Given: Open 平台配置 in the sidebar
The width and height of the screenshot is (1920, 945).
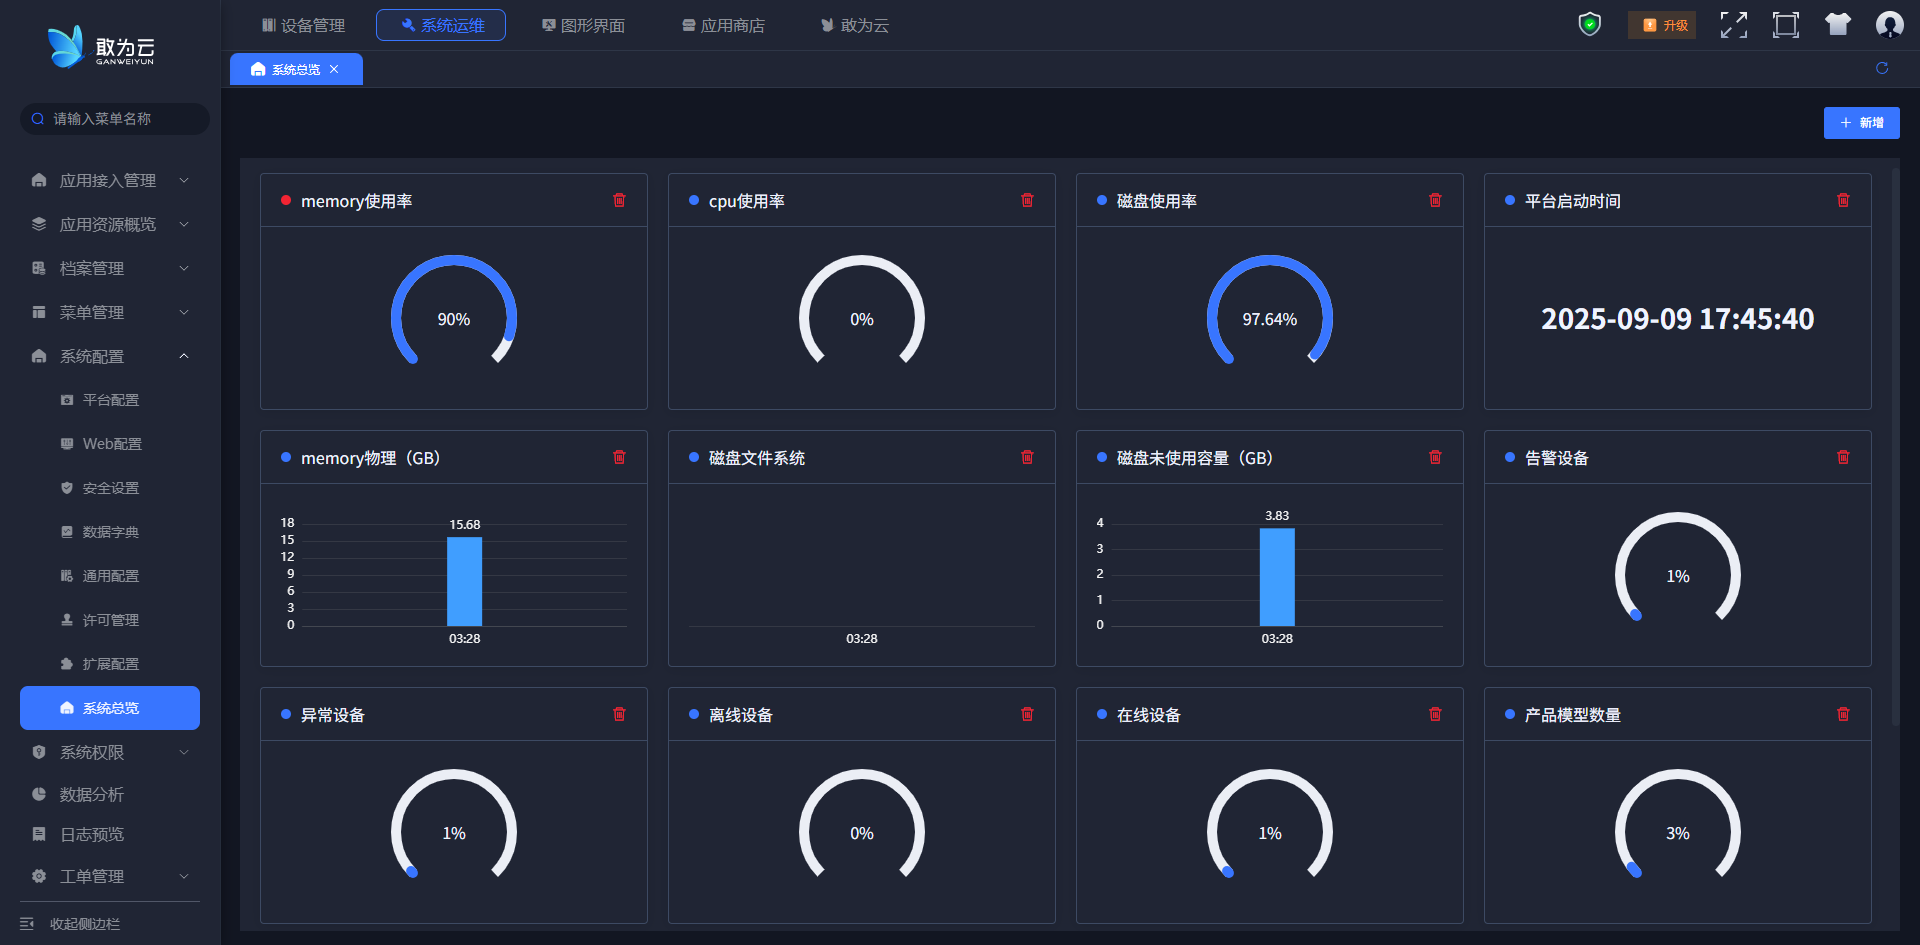Looking at the screenshot, I should tap(110, 400).
